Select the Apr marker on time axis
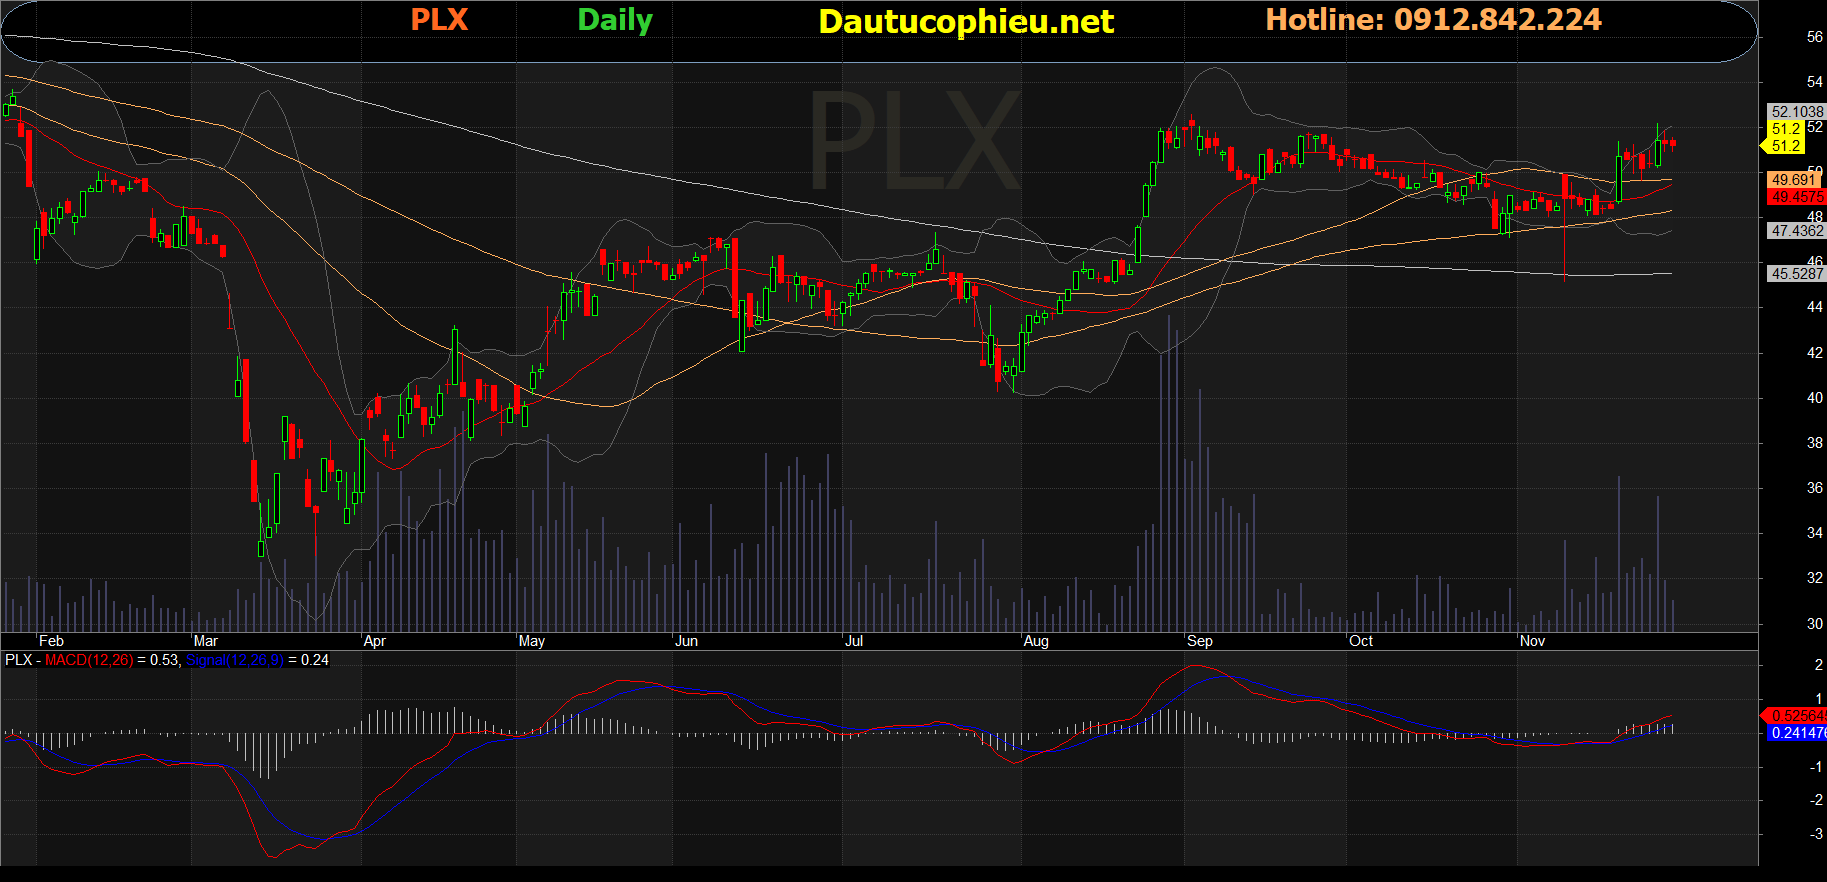The width and height of the screenshot is (1827, 882). pos(374,641)
